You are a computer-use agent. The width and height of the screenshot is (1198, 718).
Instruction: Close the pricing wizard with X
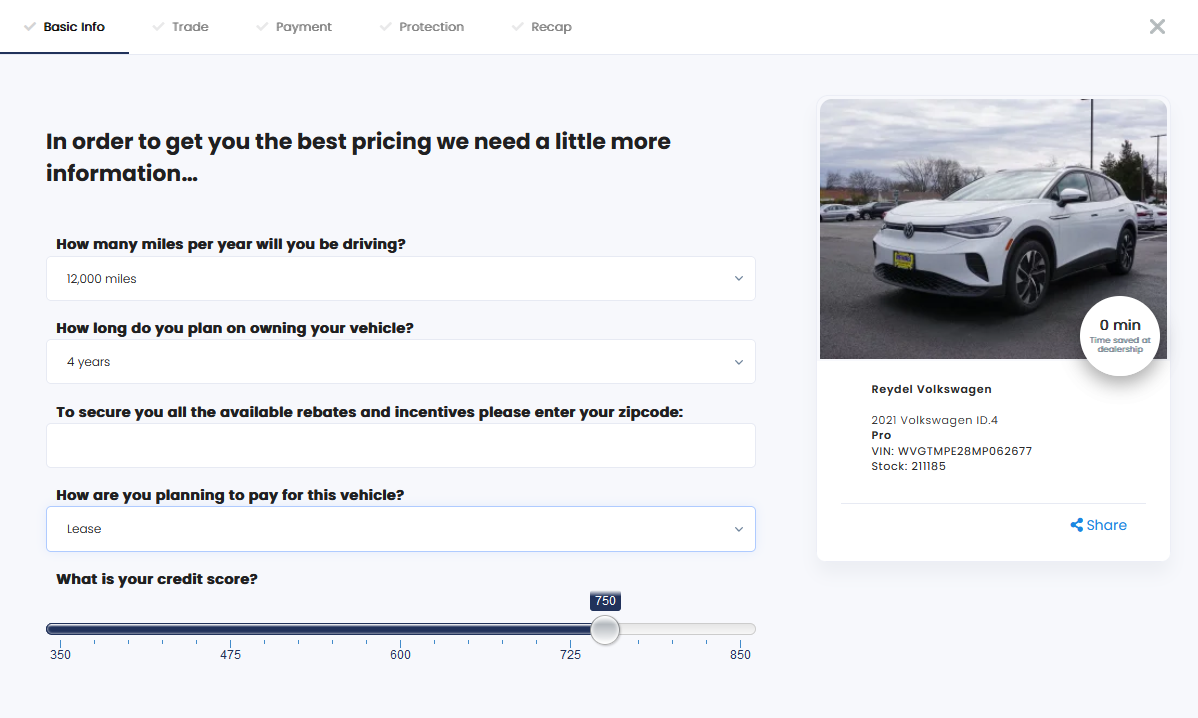pyautogui.click(x=1157, y=27)
